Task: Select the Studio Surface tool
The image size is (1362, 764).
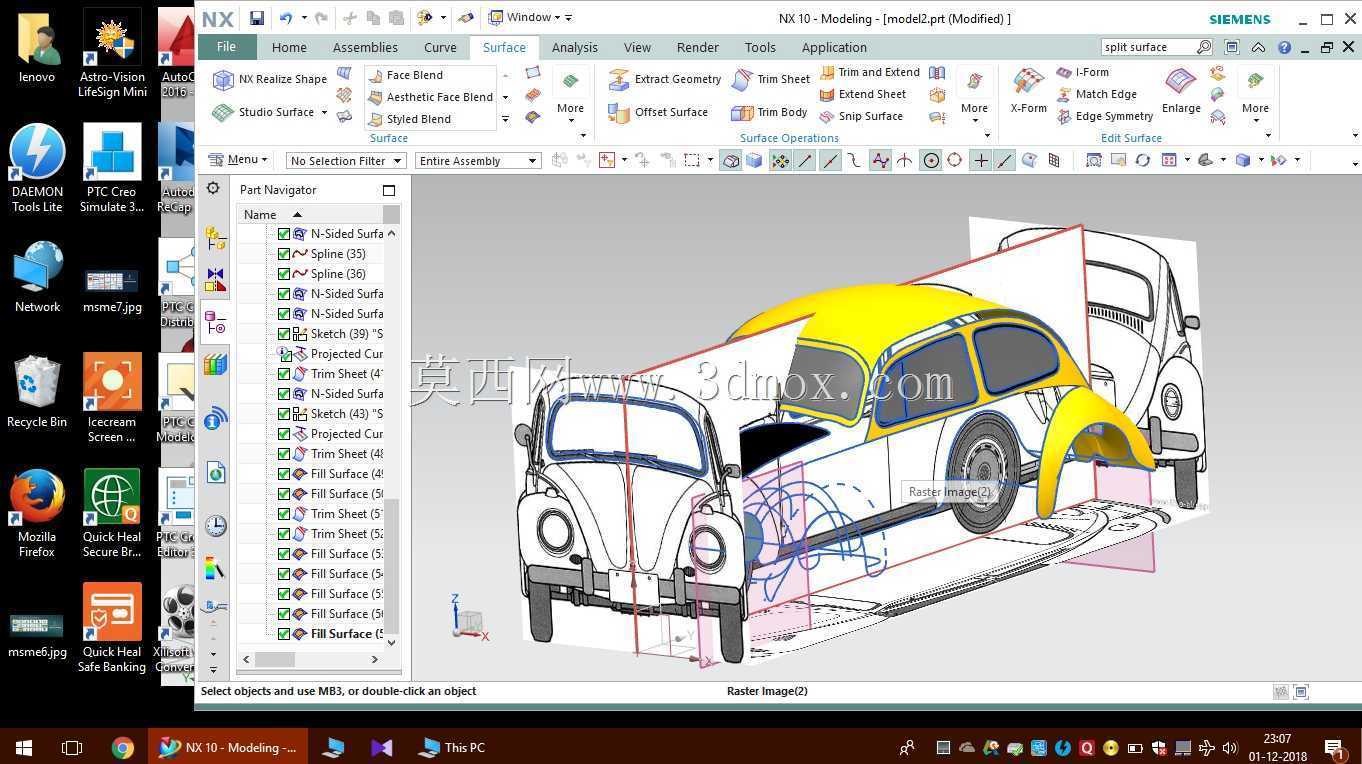Action: 264,112
